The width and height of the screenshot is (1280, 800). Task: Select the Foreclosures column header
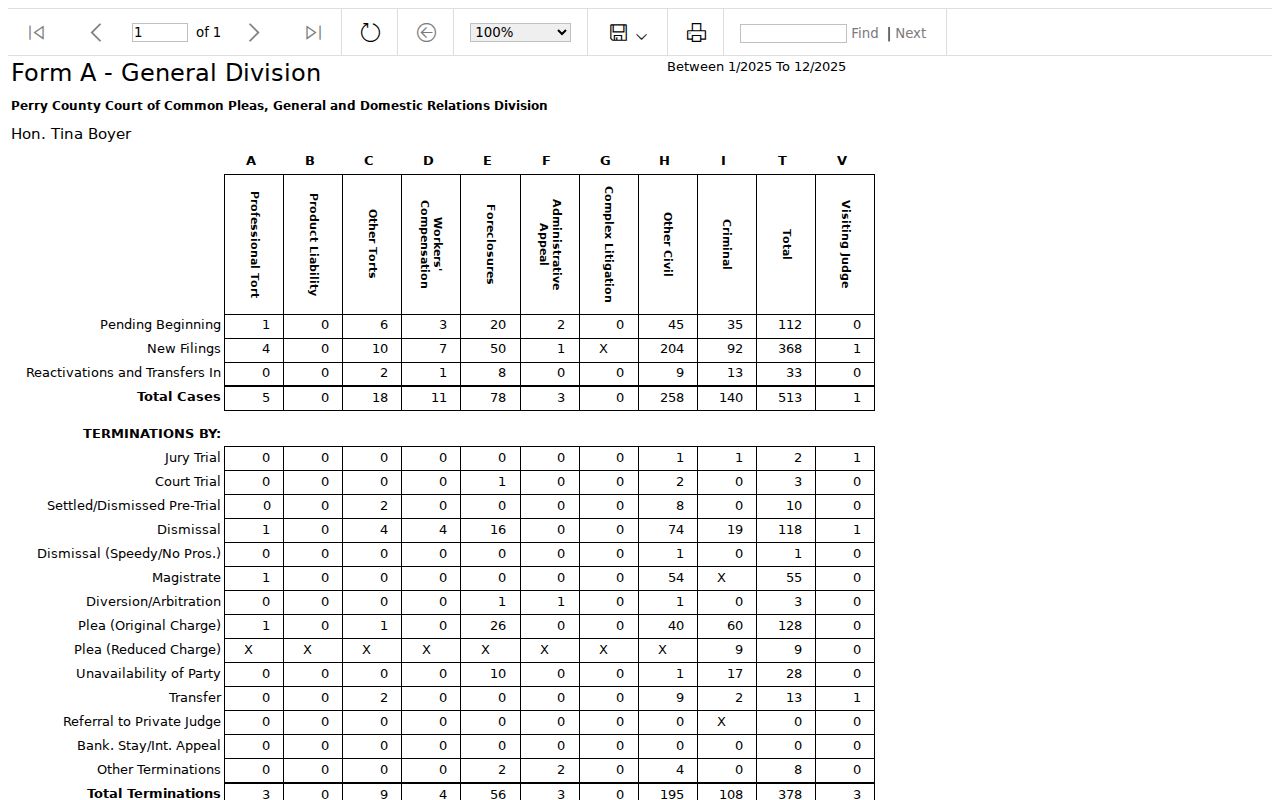tap(490, 244)
